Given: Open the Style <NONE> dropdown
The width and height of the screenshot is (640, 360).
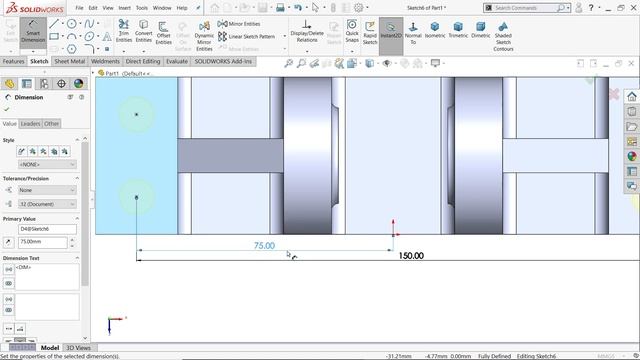Looking at the screenshot, I should click(x=47, y=164).
